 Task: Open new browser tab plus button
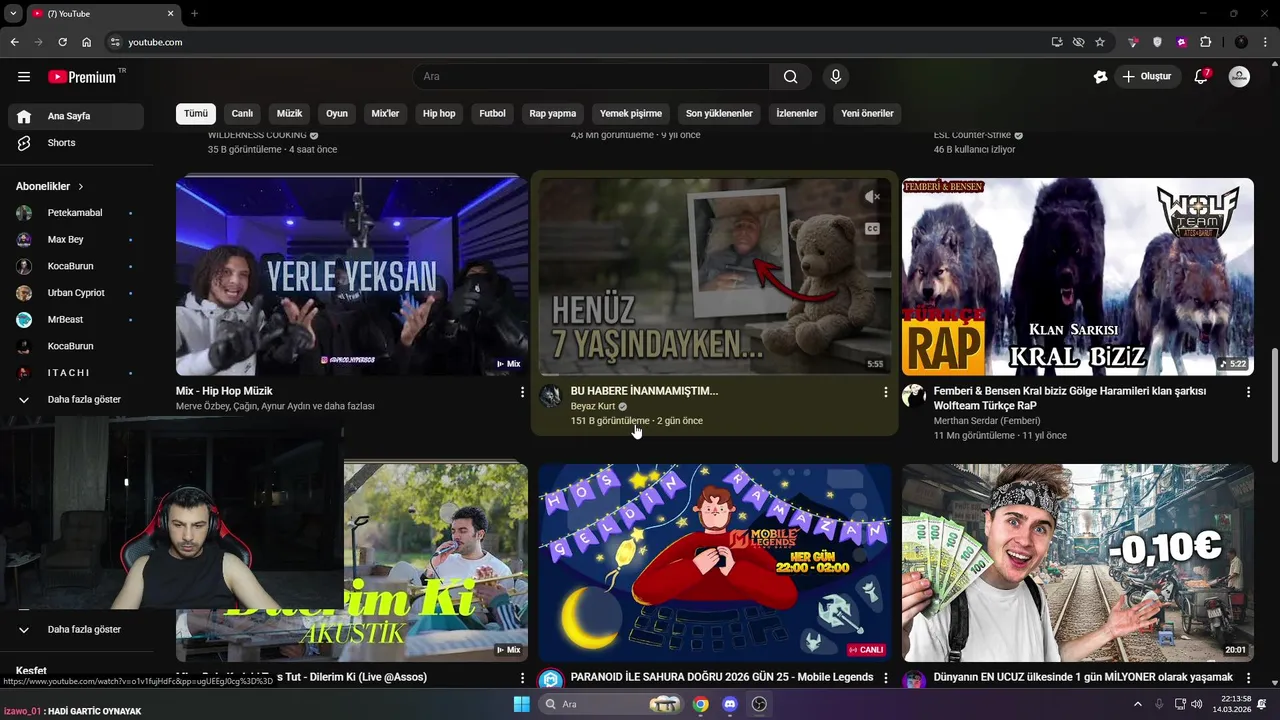tap(195, 13)
